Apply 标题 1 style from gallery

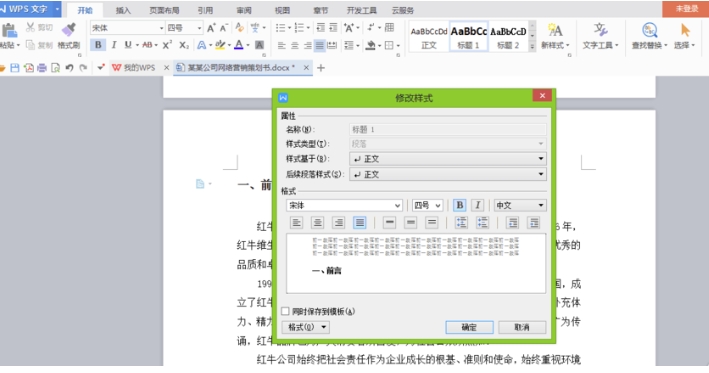[x=468, y=36]
